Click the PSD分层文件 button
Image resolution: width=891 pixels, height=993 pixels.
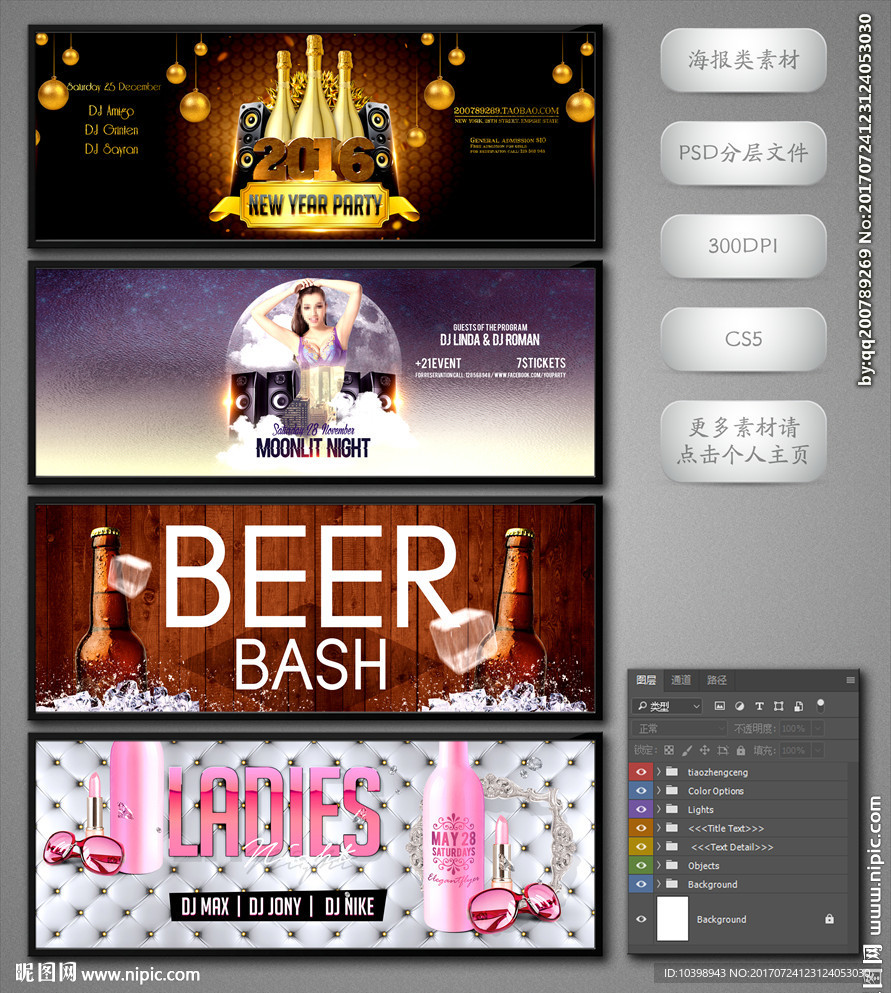[x=743, y=154]
